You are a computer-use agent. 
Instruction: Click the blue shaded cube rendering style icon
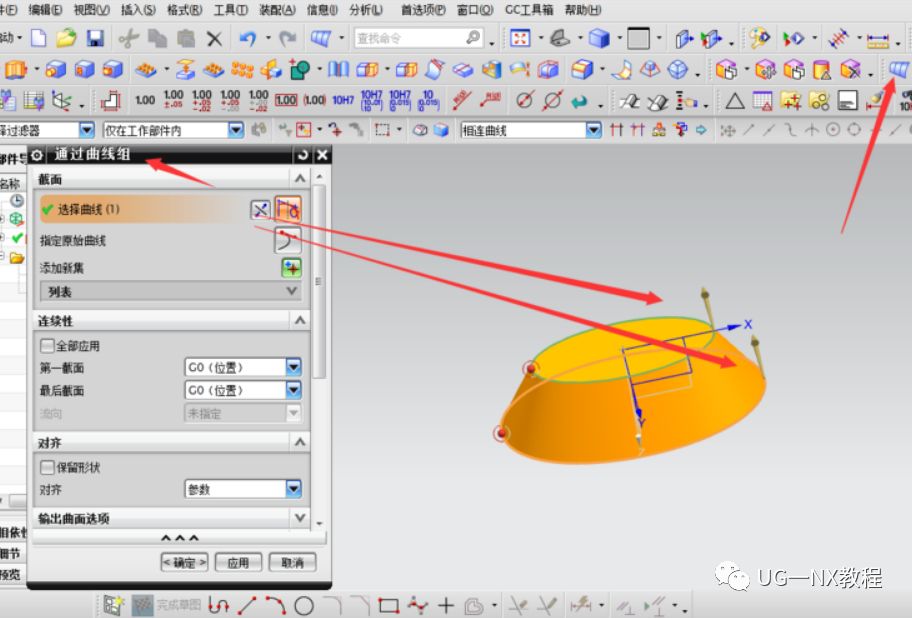pyautogui.click(x=598, y=39)
